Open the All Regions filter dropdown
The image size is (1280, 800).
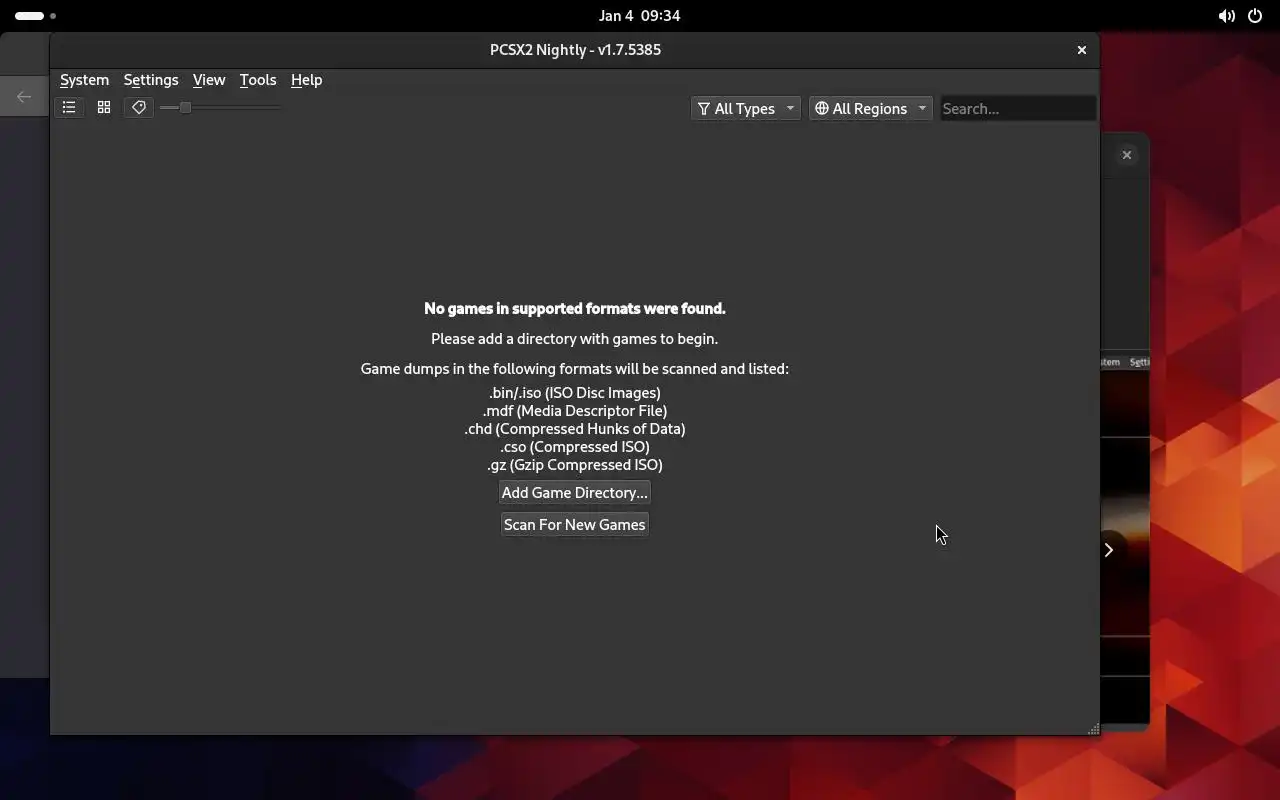pyautogui.click(x=870, y=108)
